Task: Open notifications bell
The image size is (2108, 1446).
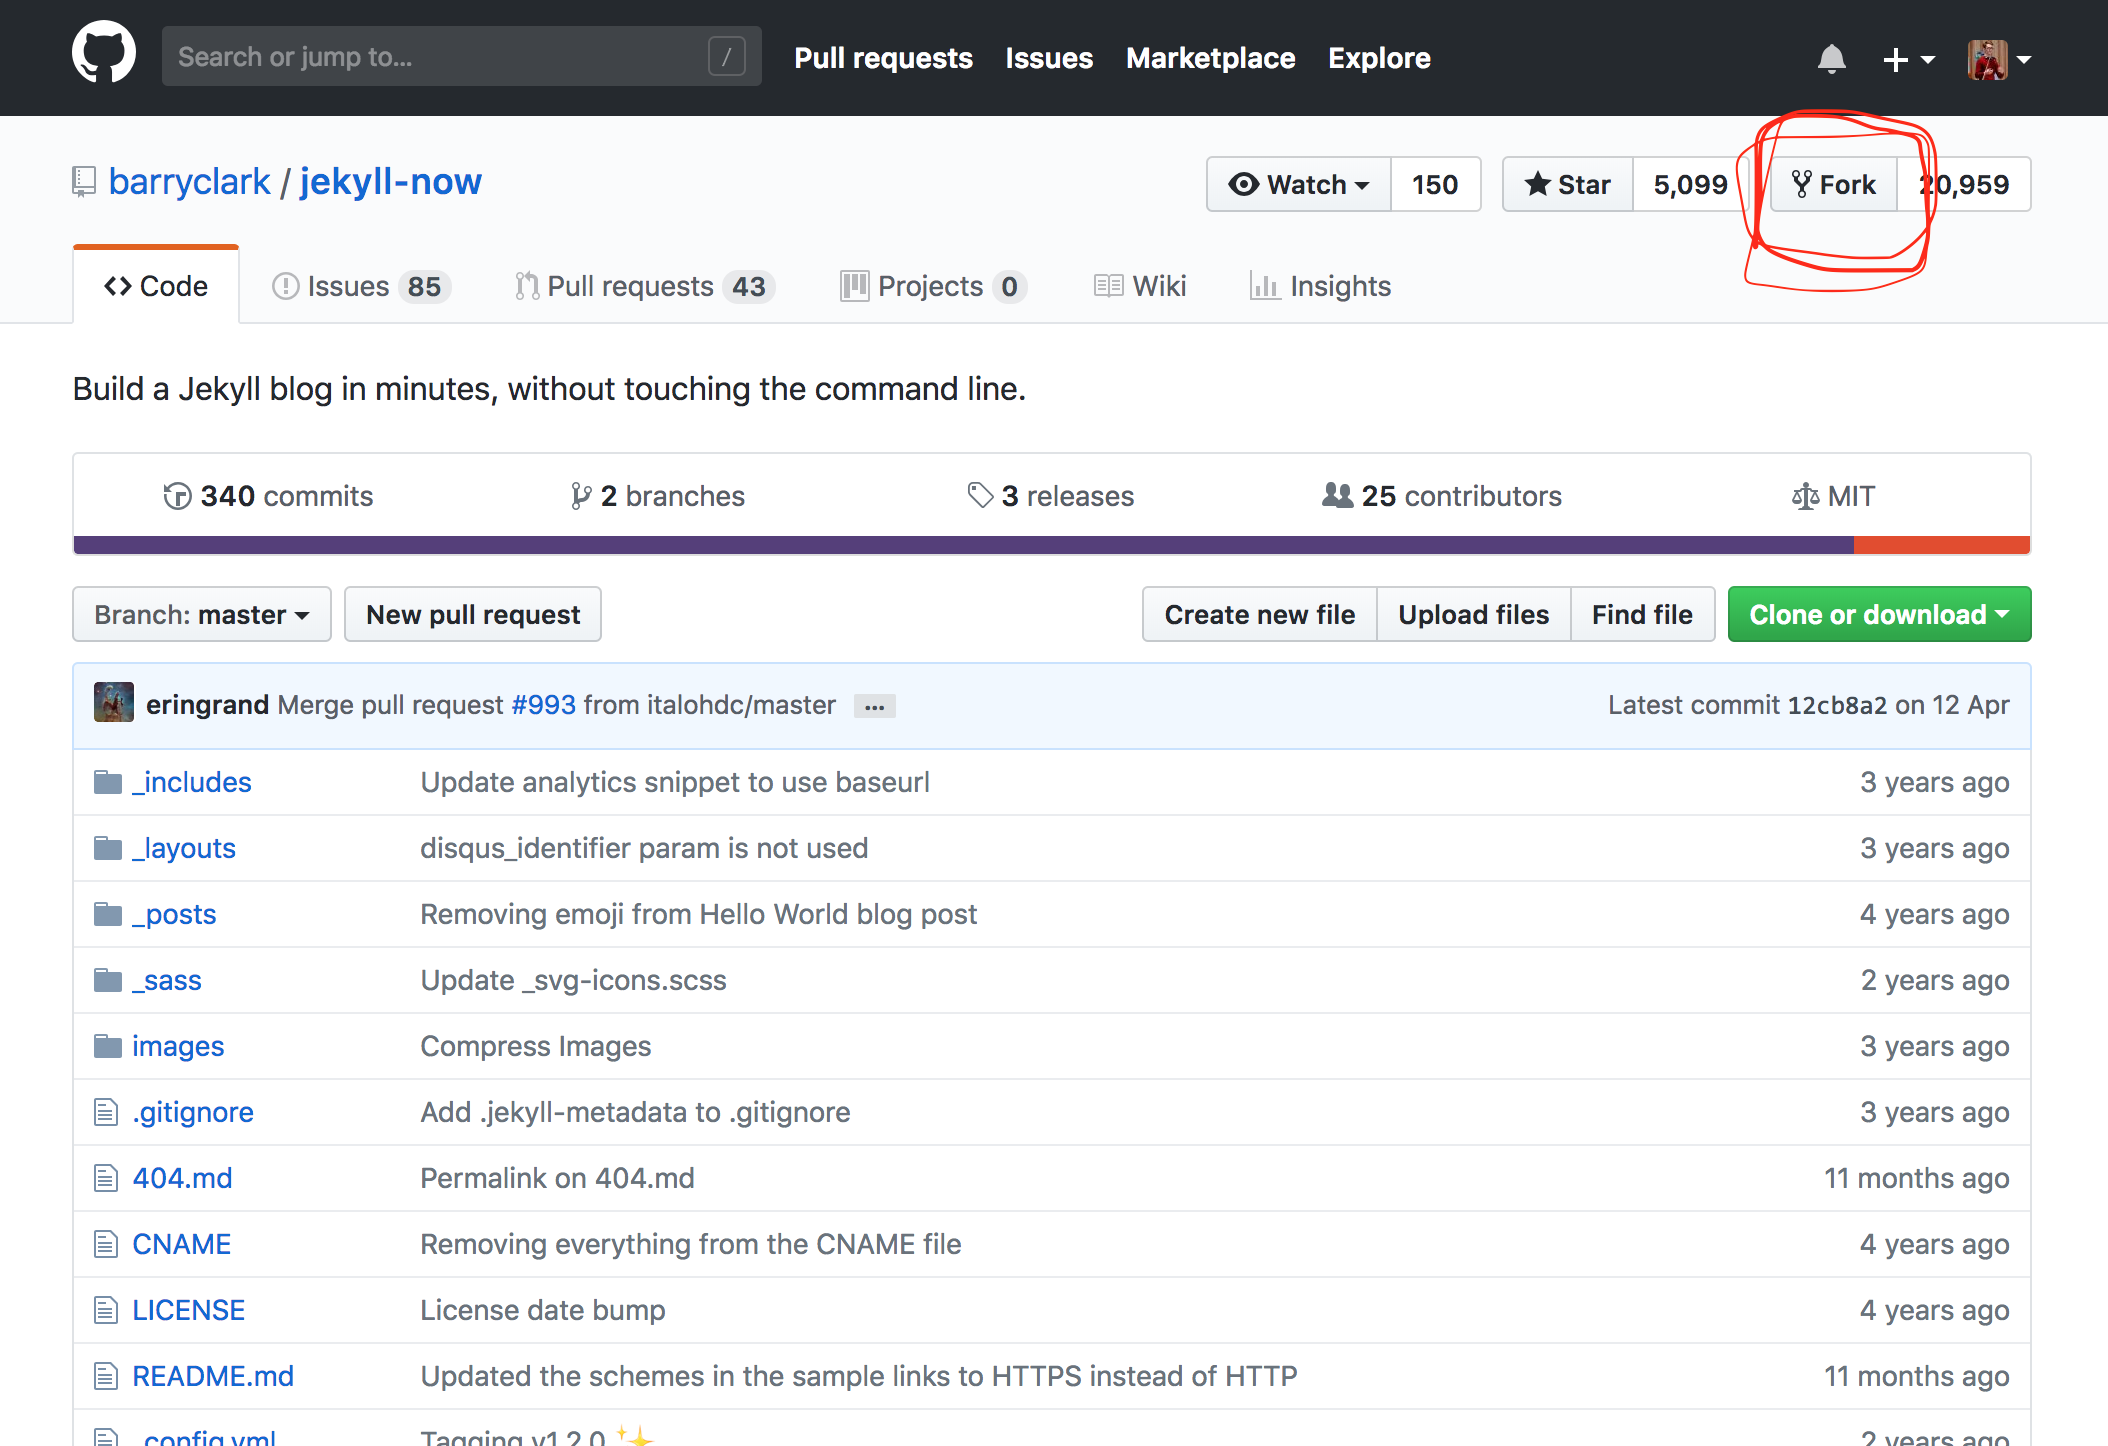Action: [1831, 59]
